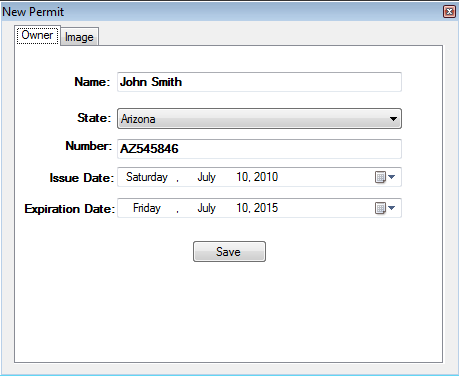Select the month July in Issue Date
Screen dimensions: 459x376
[x=207, y=177]
